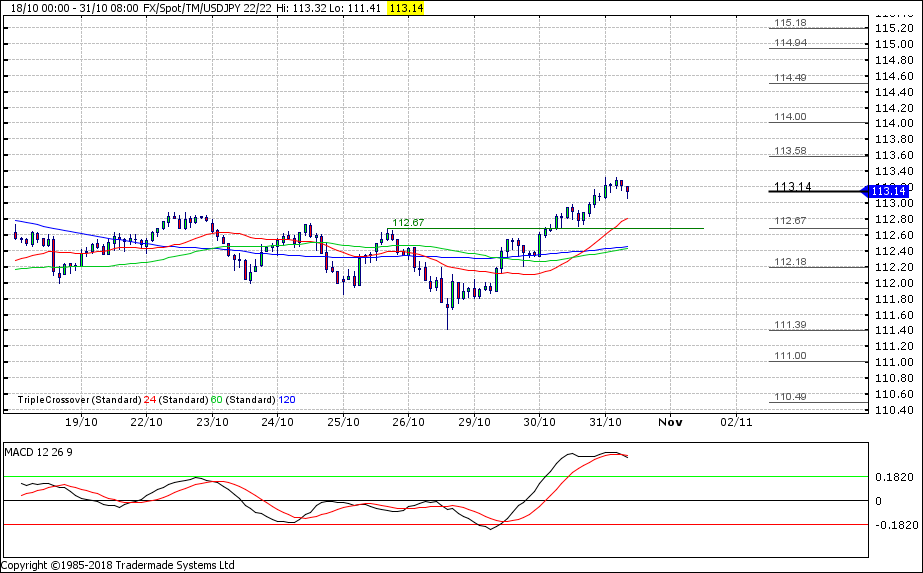Click the yellow-highlighted 113.14 in the header
This screenshot has width=923, height=573.
[406, 8]
